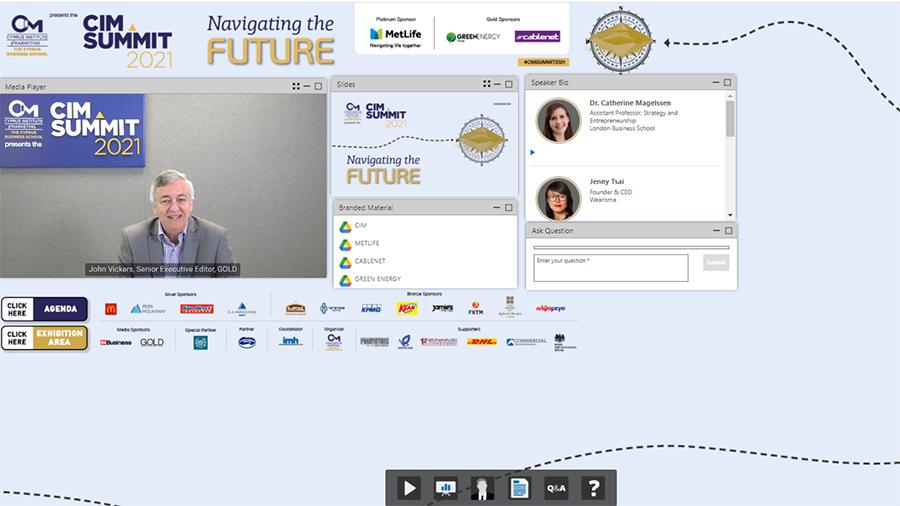Expand Slides panel to full screen
Image resolution: width=900 pixels, height=506 pixels.
point(487,84)
